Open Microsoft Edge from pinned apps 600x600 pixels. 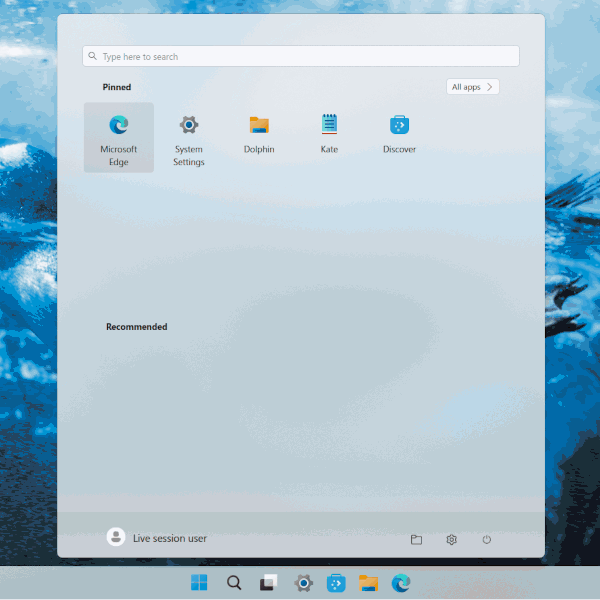point(119,136)
